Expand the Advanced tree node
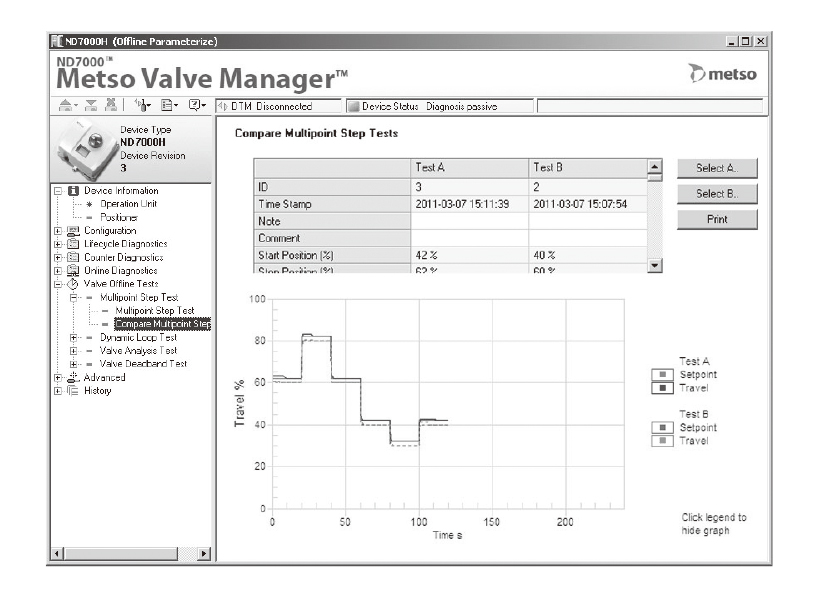The image size is (820, 600). (x=58, y=377)
